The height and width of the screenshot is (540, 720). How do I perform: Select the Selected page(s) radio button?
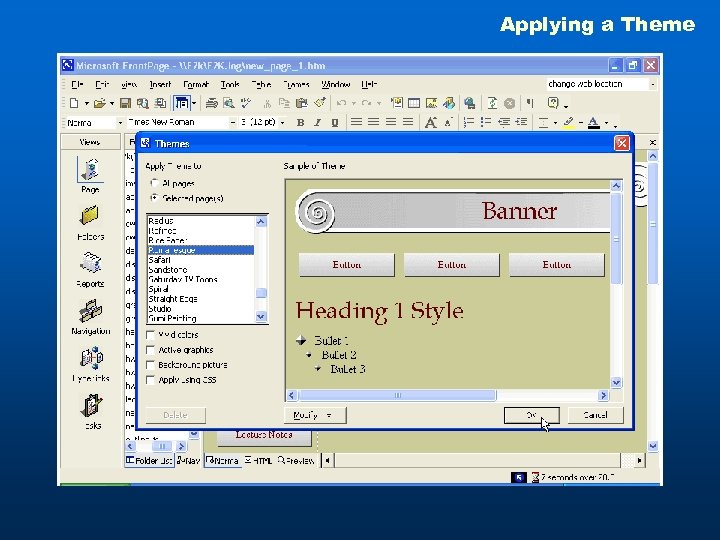coord(154,198)
